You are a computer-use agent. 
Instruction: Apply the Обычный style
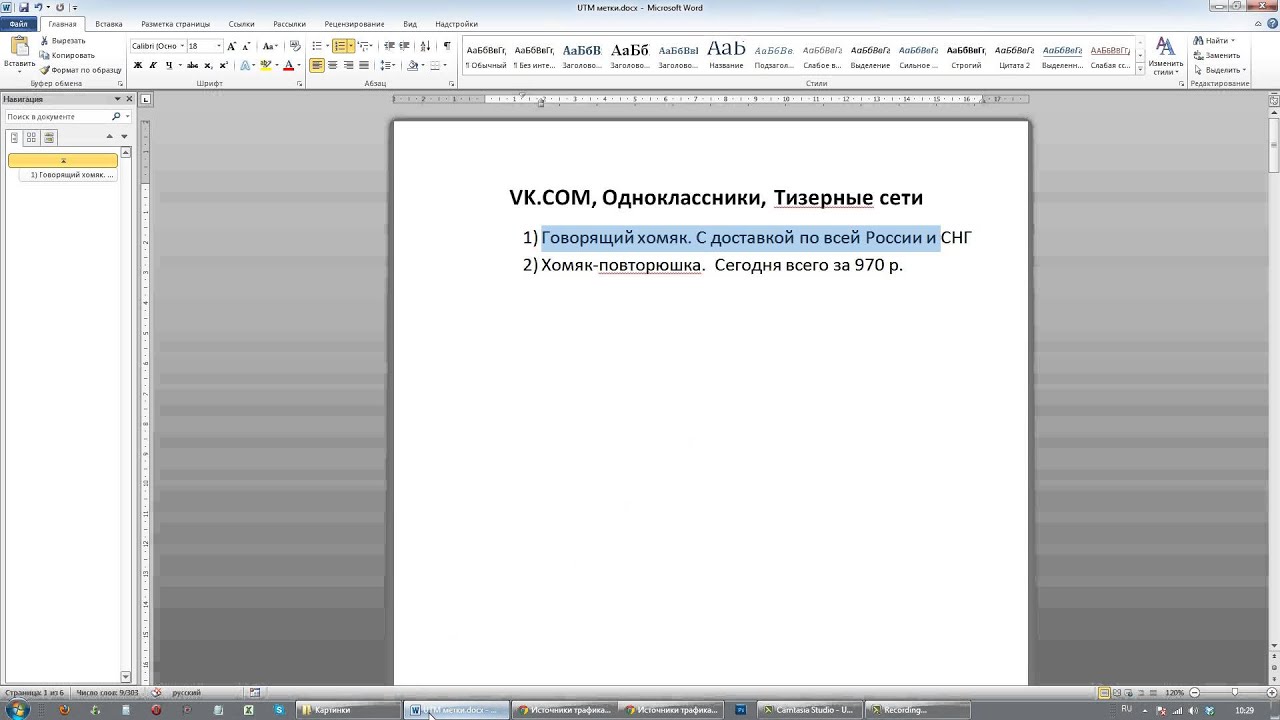(487, 57)
